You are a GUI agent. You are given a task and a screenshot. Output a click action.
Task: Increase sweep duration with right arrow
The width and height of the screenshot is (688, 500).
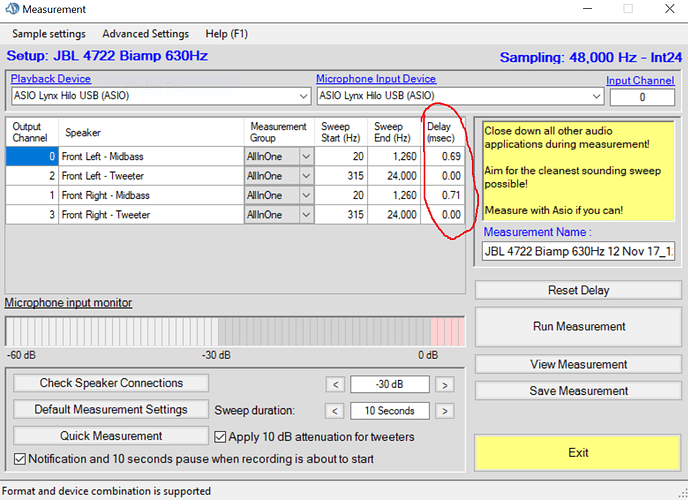pos(443,410)
